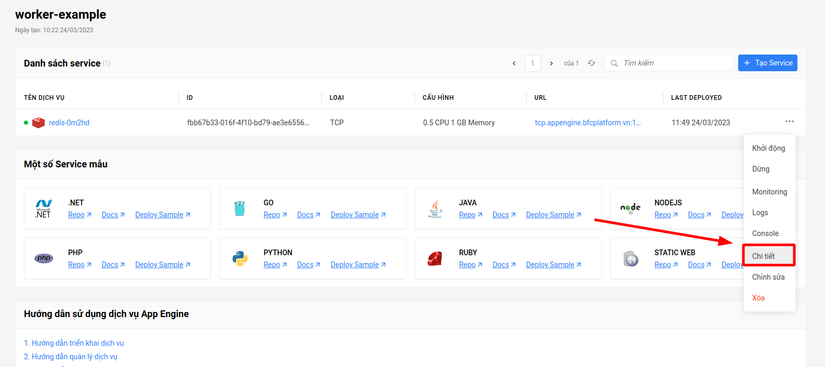Open JAVA Repo link
The width and height of the screenshot is (825, 367).
471,215
